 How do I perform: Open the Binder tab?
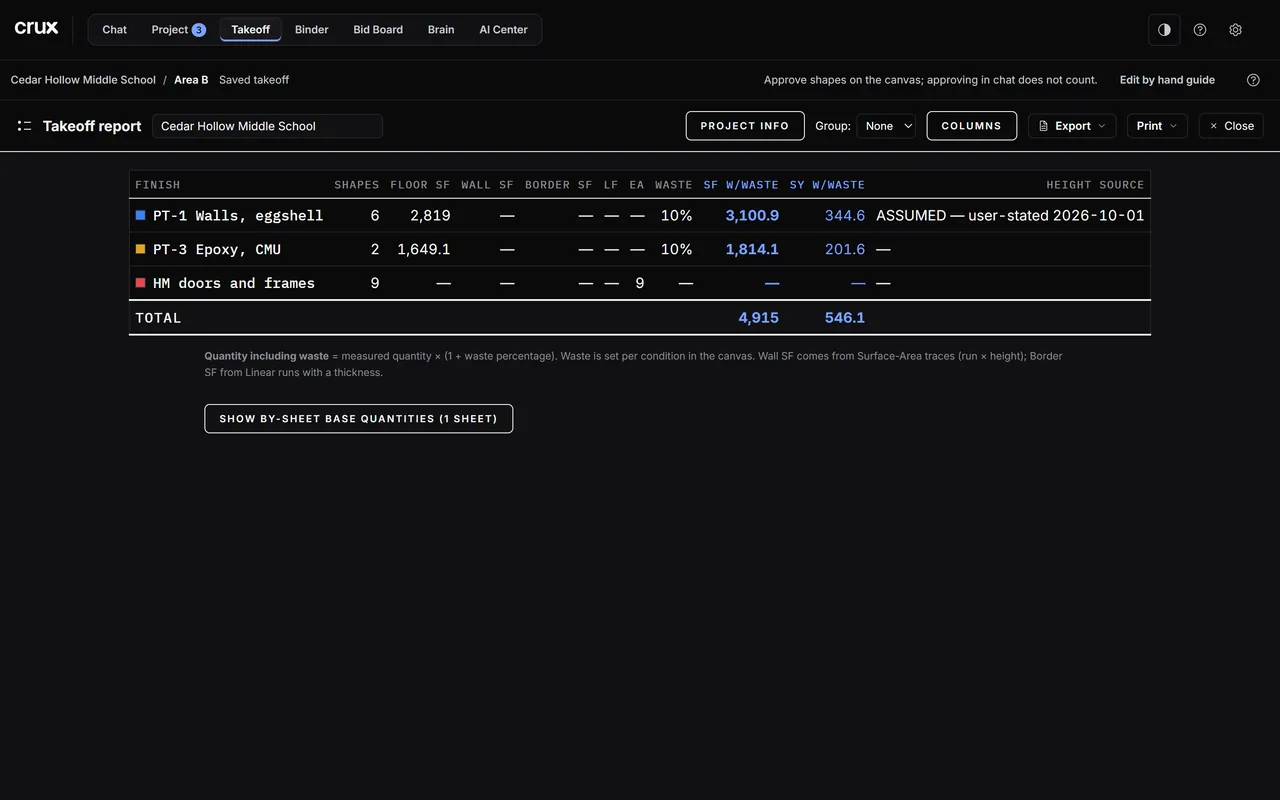[311, 30]
